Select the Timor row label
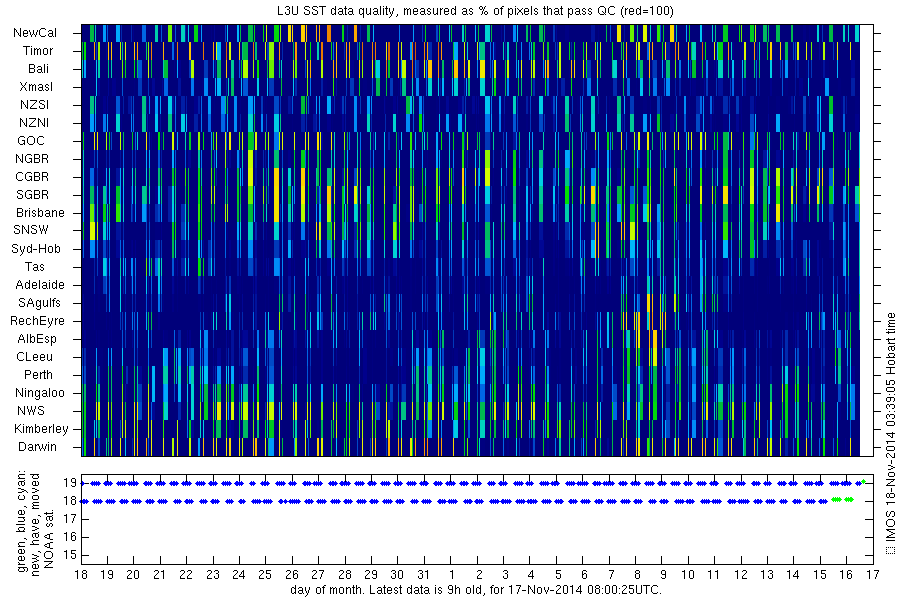 coord(38,51)
